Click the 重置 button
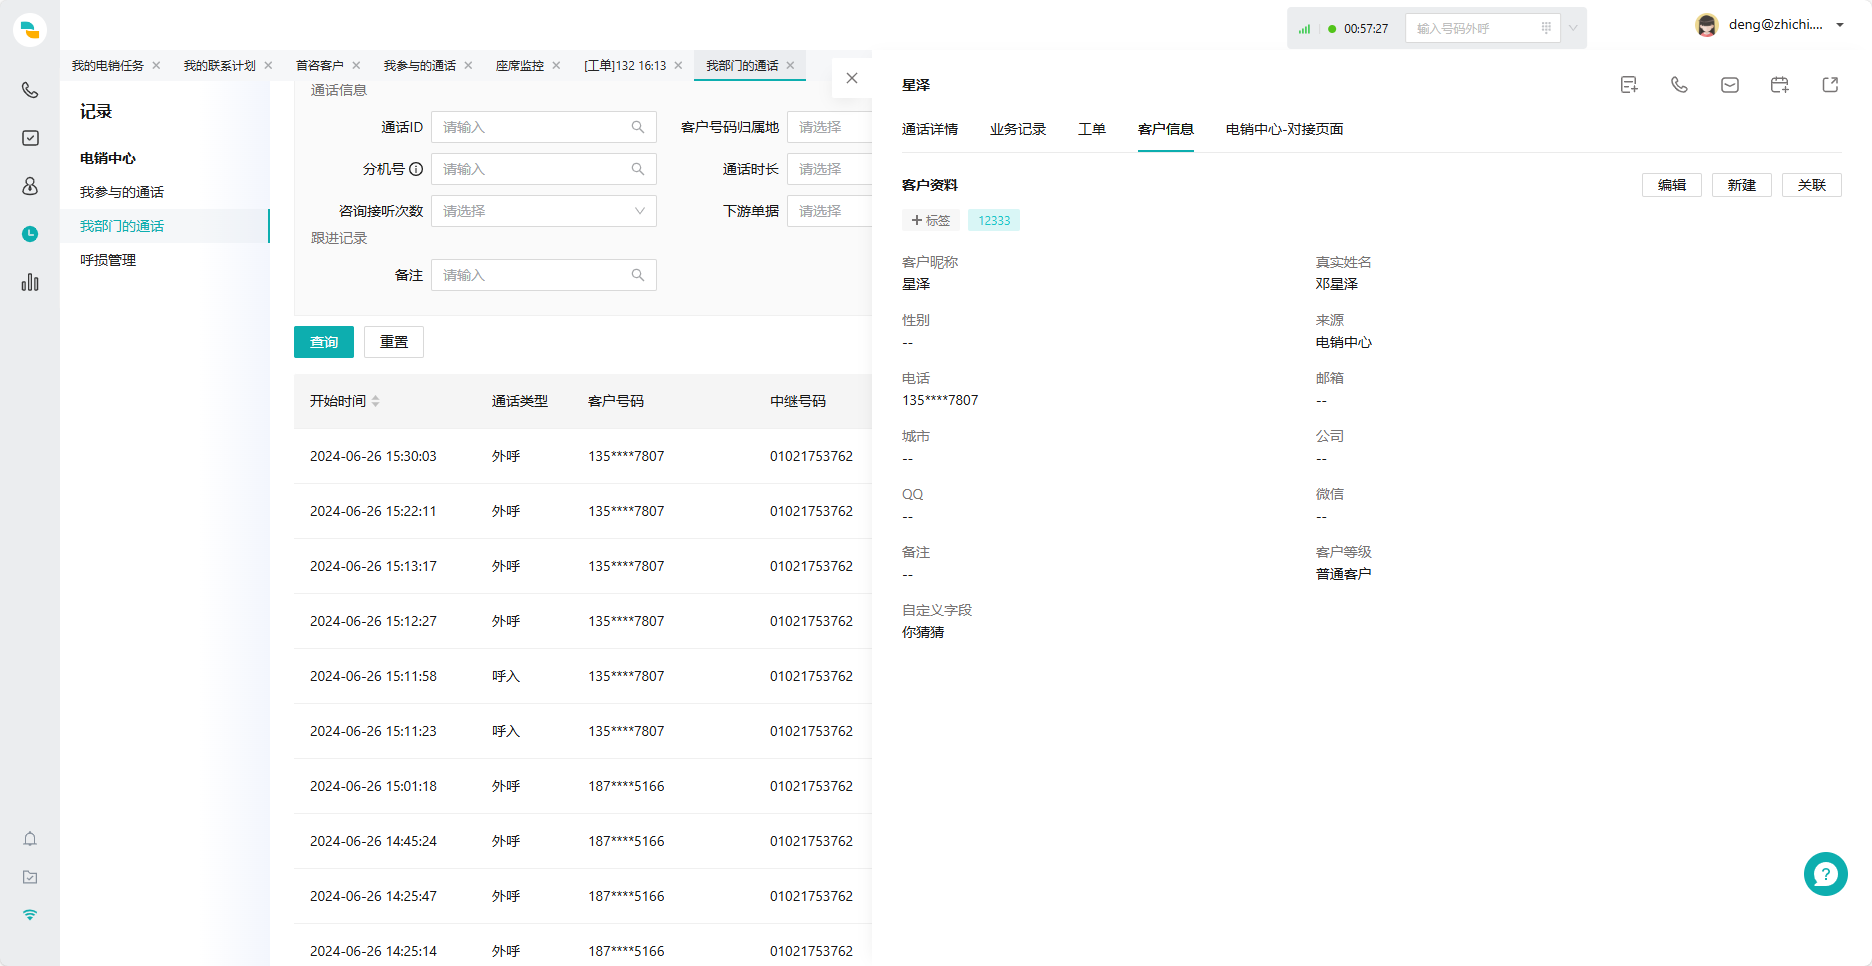This screenshot has width=1872, height=966. [x=394, y=342]
